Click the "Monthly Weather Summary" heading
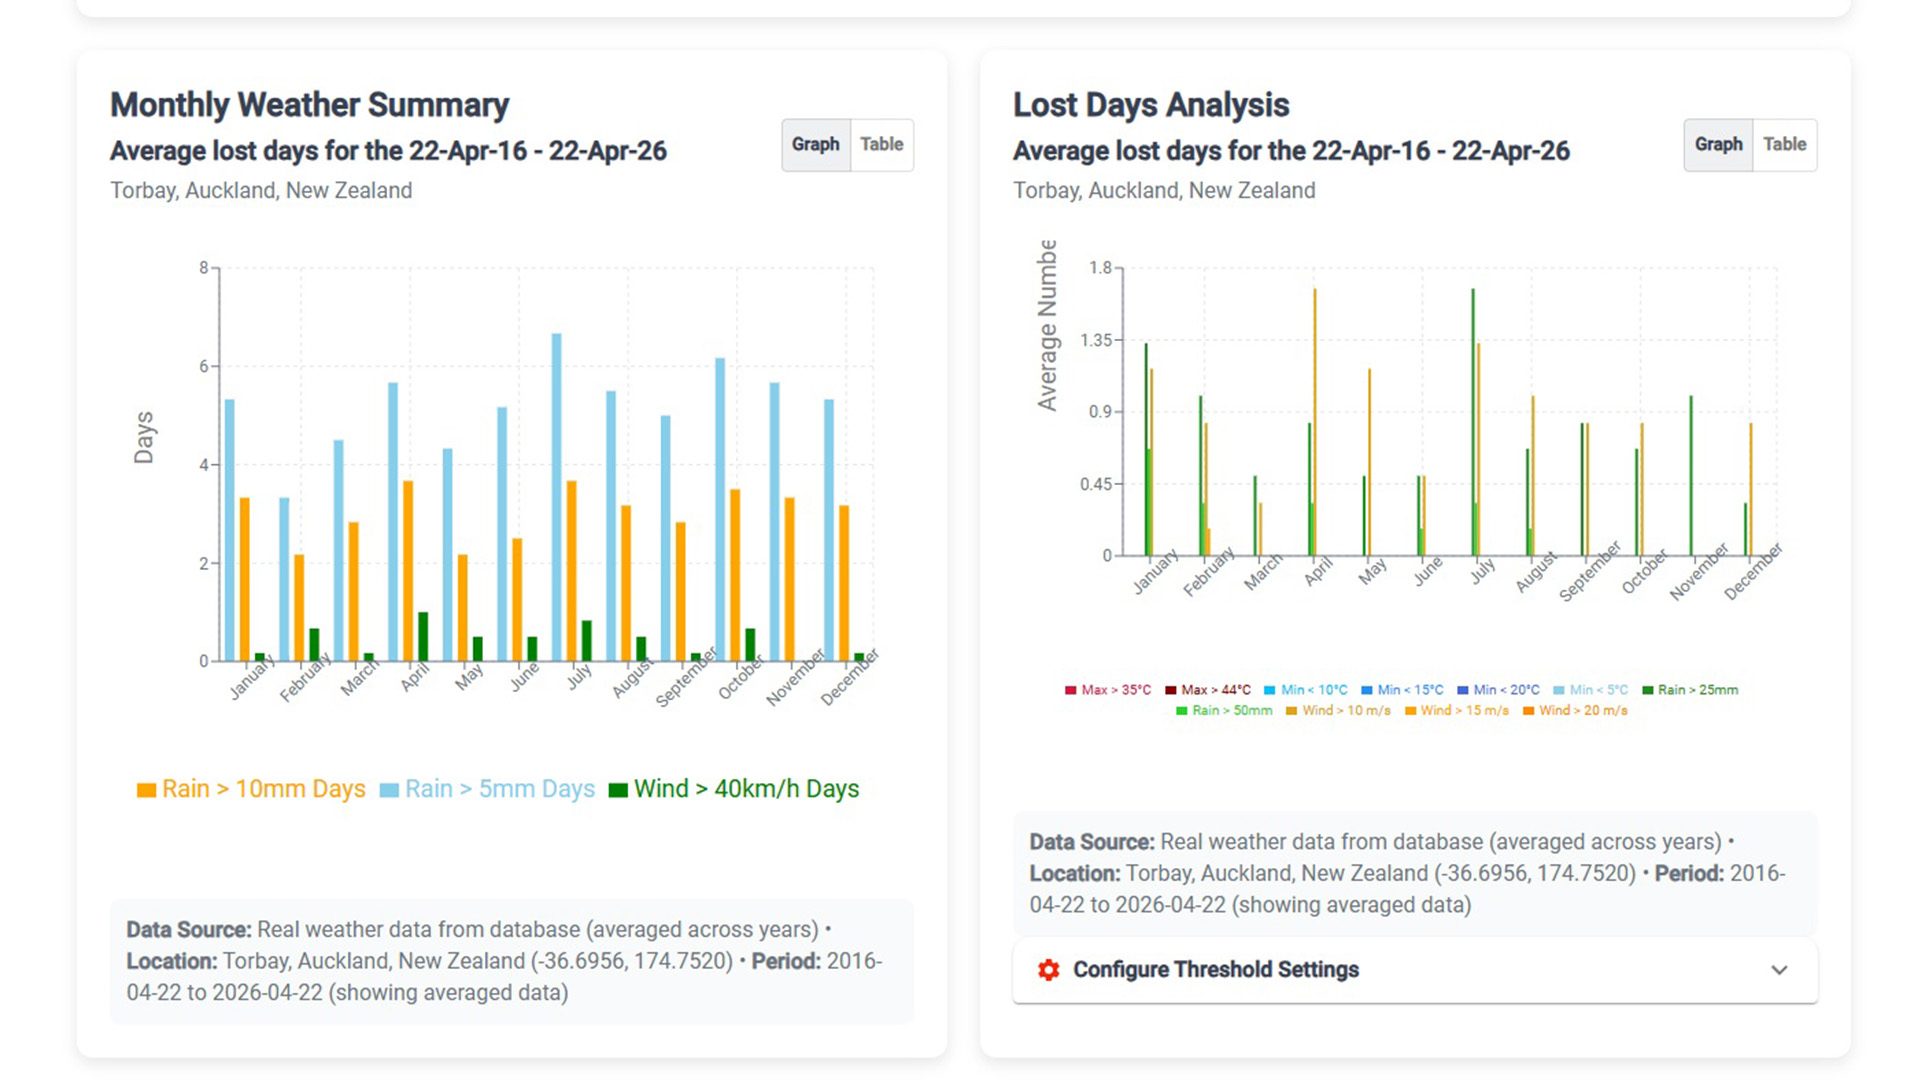 [309, 105]
